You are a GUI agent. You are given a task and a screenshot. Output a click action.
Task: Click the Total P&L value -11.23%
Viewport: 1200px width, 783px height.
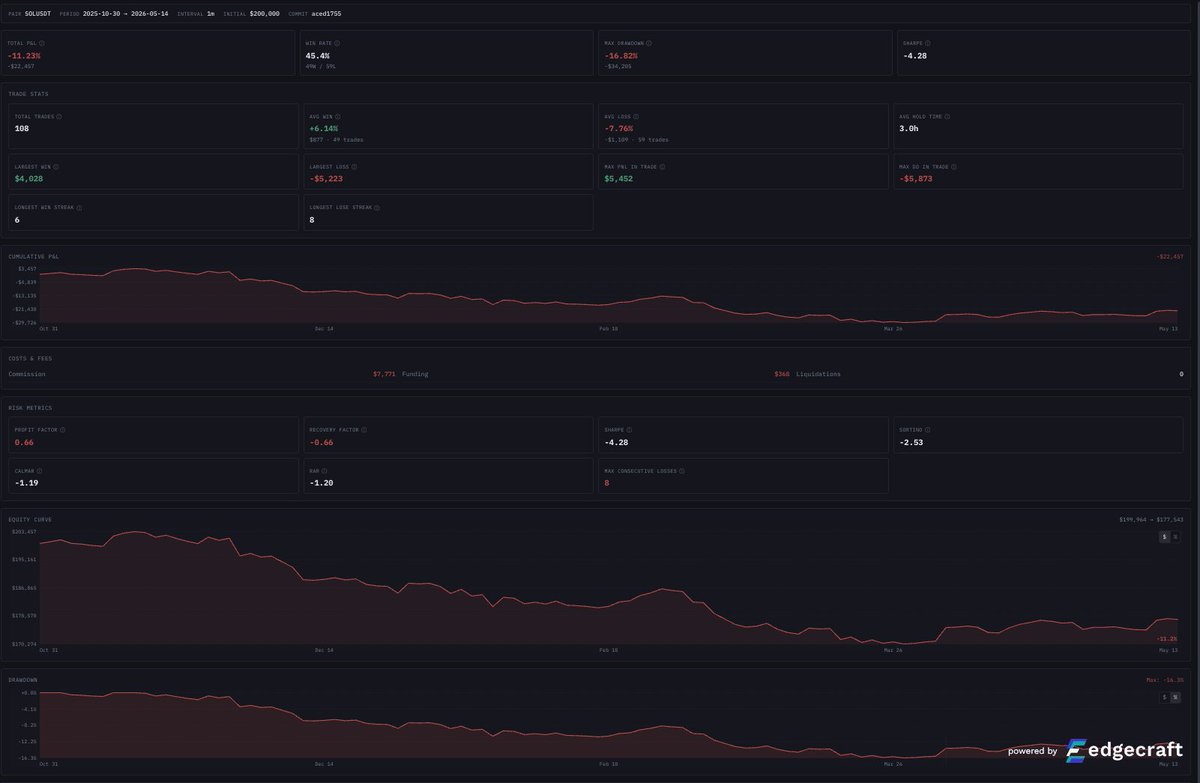pyautogui.click(x=24, y=56)
